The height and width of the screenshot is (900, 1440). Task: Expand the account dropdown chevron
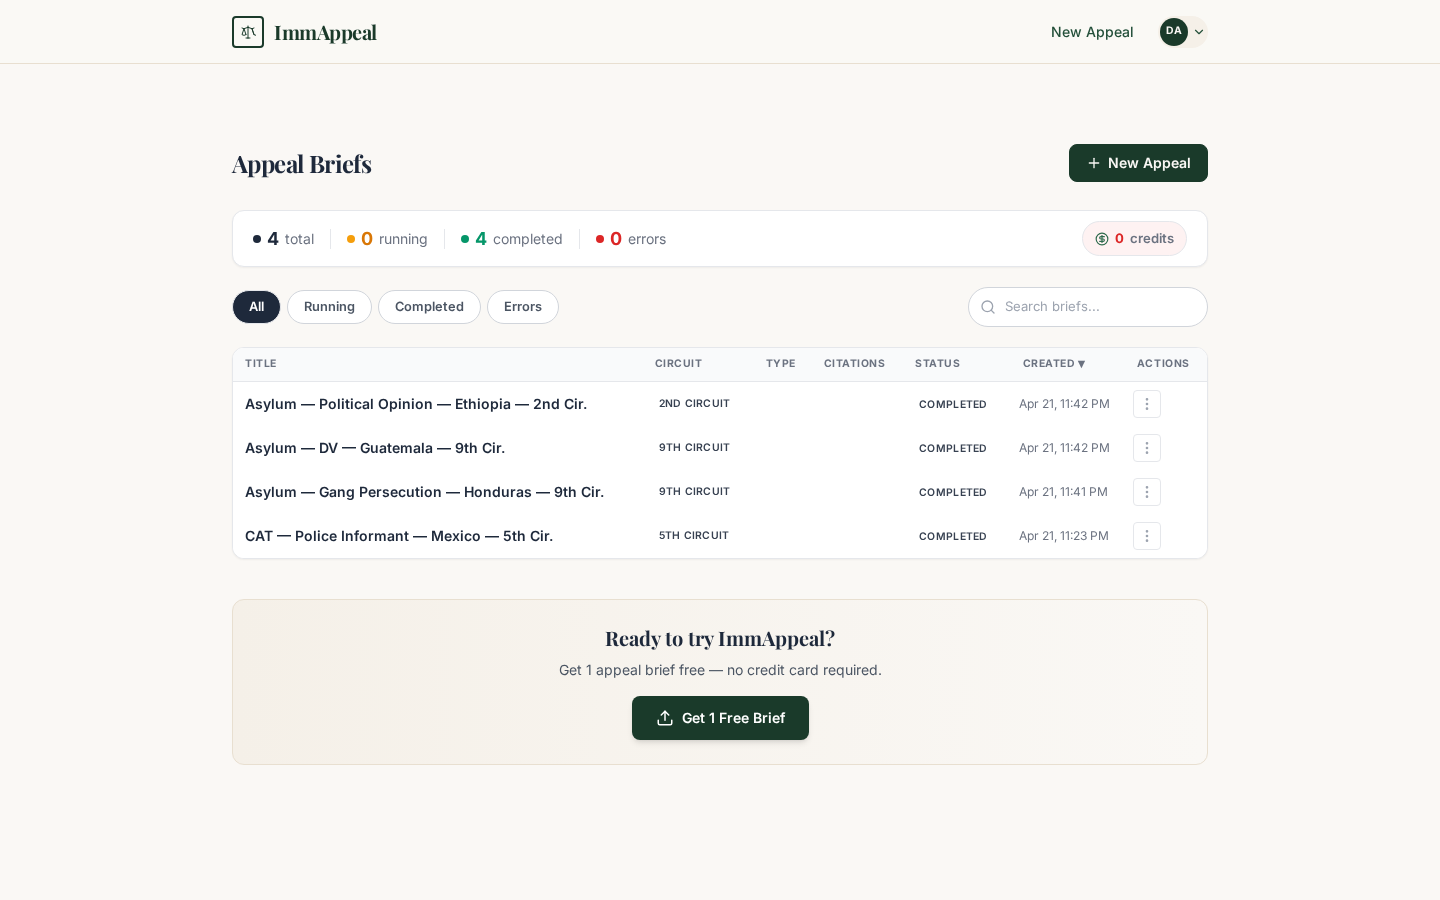coord(1199,32)
